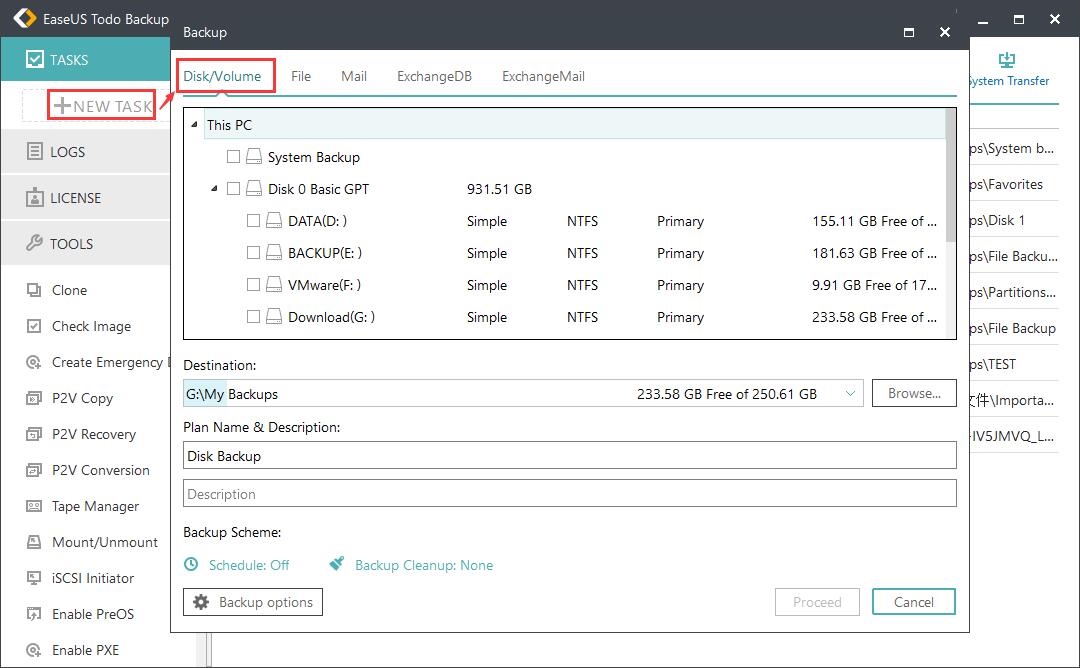1080x668 pixels.
Task: Click the iSCSI Initiator icon
Action: point(34,578)
